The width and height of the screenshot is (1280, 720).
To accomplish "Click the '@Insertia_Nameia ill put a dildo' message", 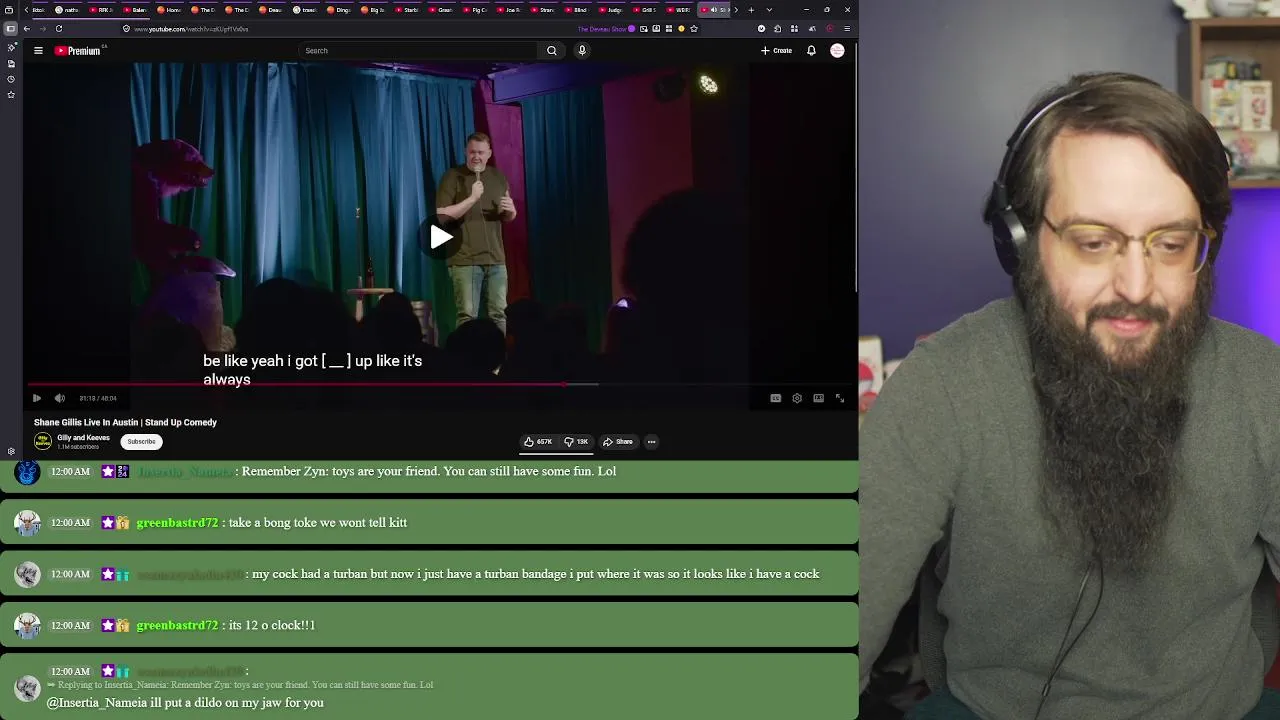I will tap(185, 703).
